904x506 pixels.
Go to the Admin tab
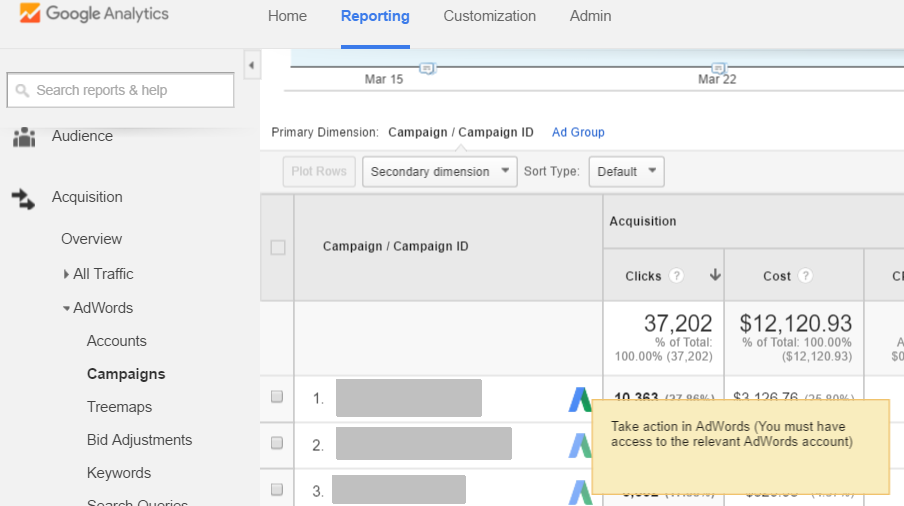(x=590, y=16)
